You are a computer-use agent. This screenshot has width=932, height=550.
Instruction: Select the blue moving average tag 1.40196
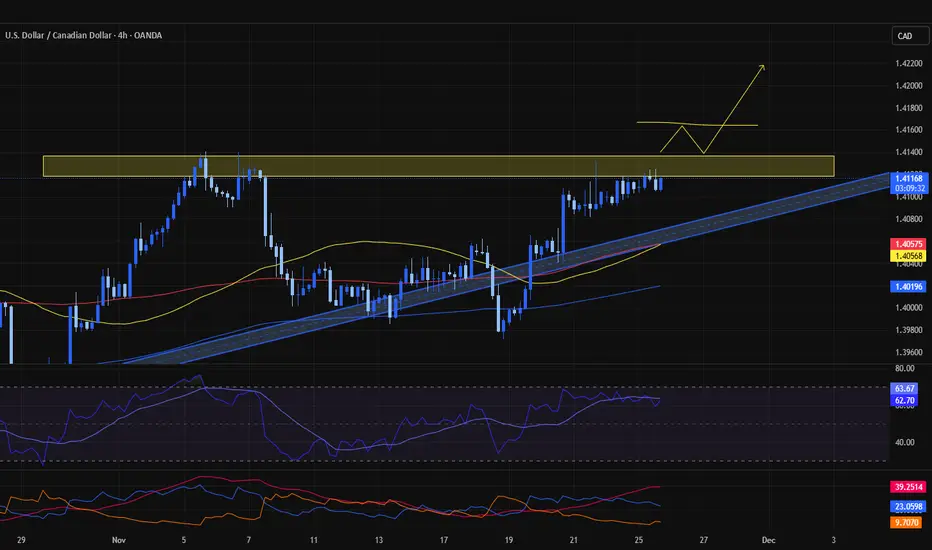coord(908,287)
